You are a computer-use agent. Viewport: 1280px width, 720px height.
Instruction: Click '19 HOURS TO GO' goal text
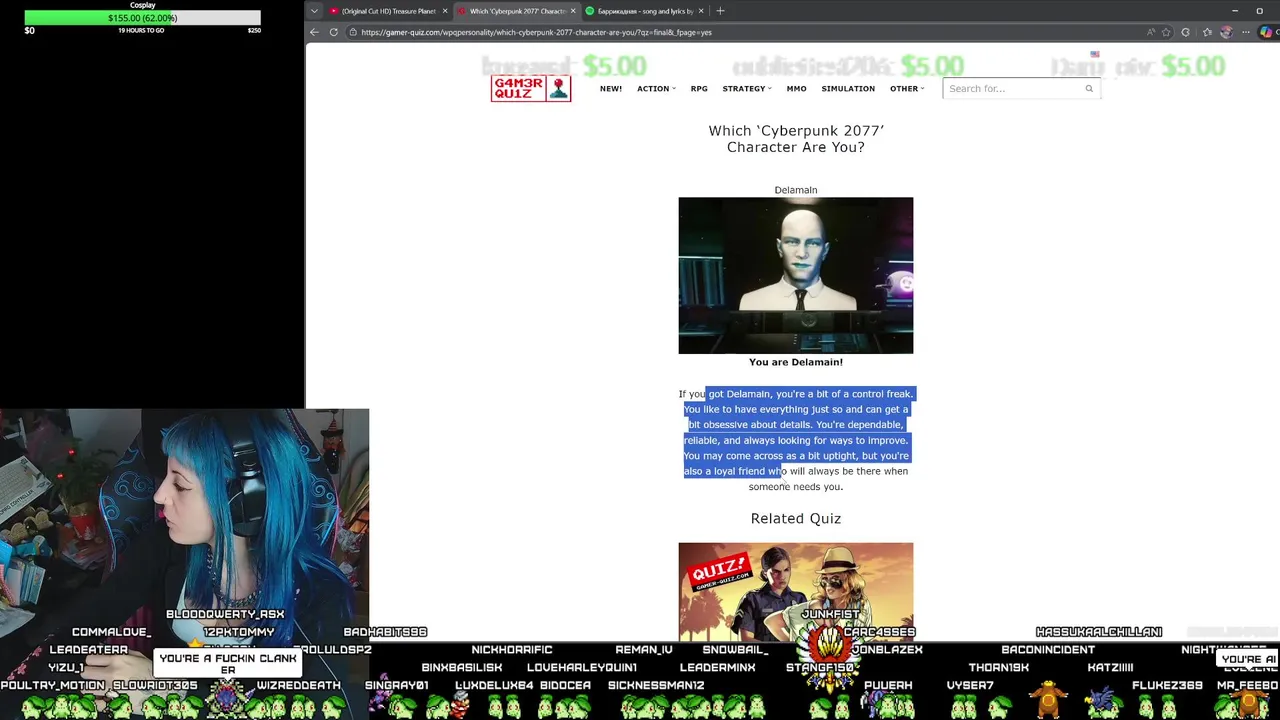pyautogui.click(x=141, y=31)
